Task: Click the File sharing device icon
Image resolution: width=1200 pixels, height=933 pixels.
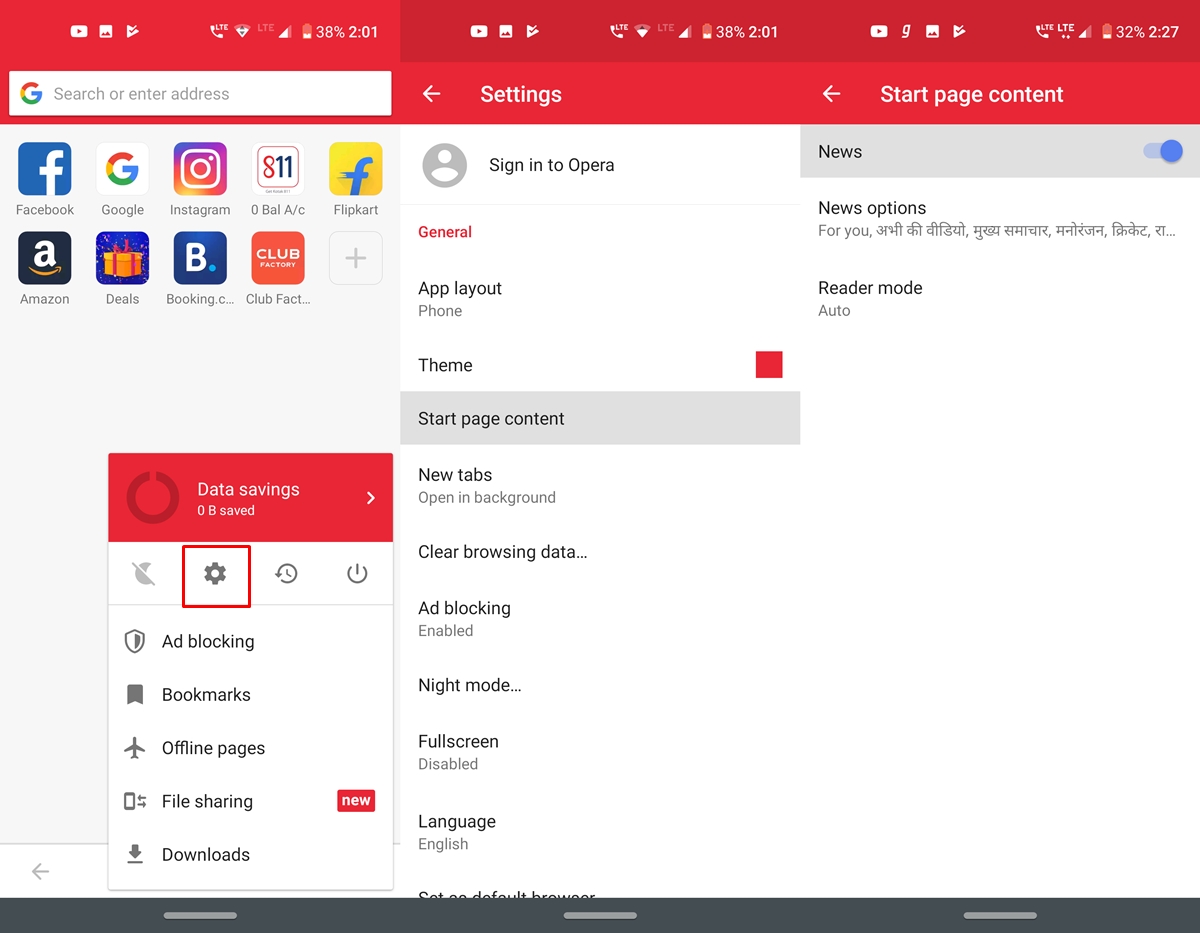Action: tap(135, 801)
